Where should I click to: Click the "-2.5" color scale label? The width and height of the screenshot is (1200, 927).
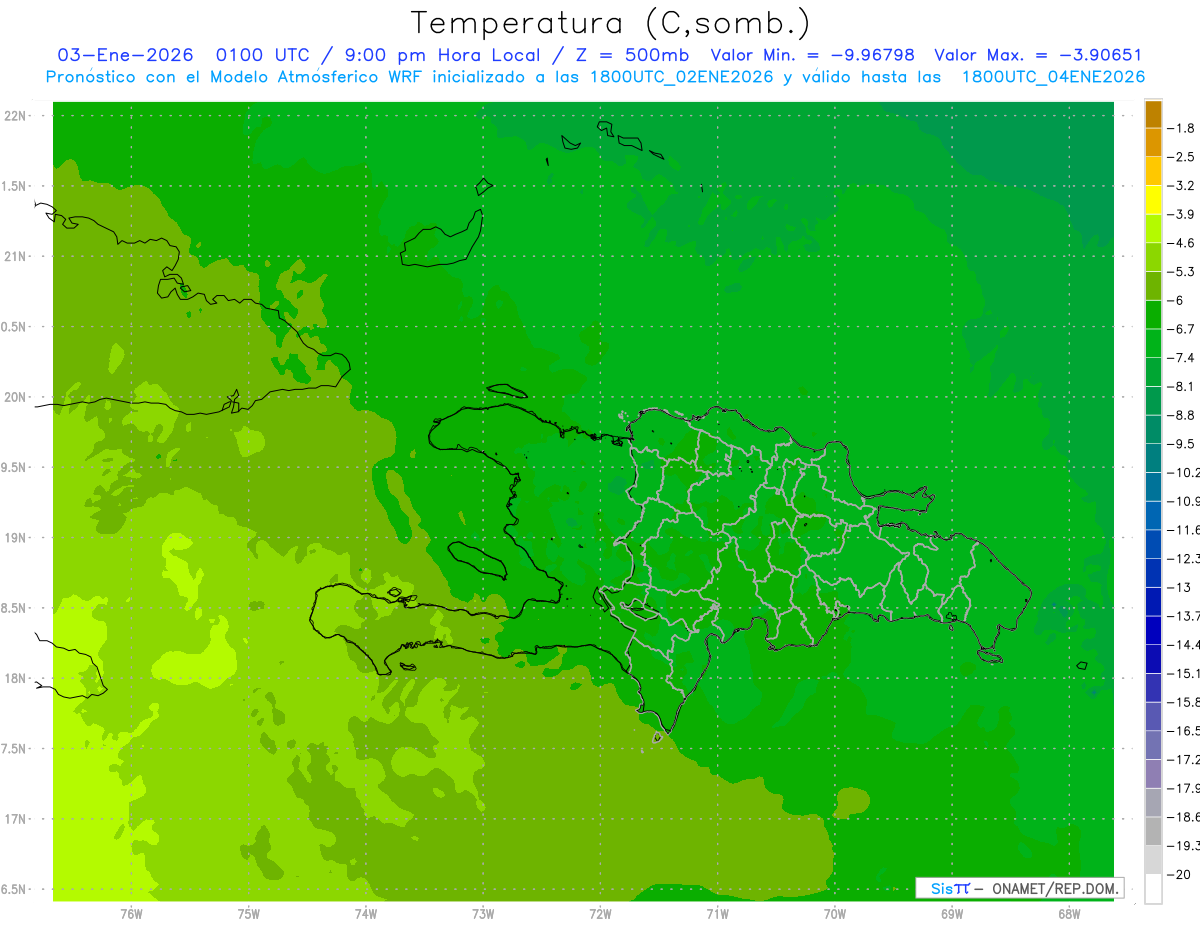1182,157
